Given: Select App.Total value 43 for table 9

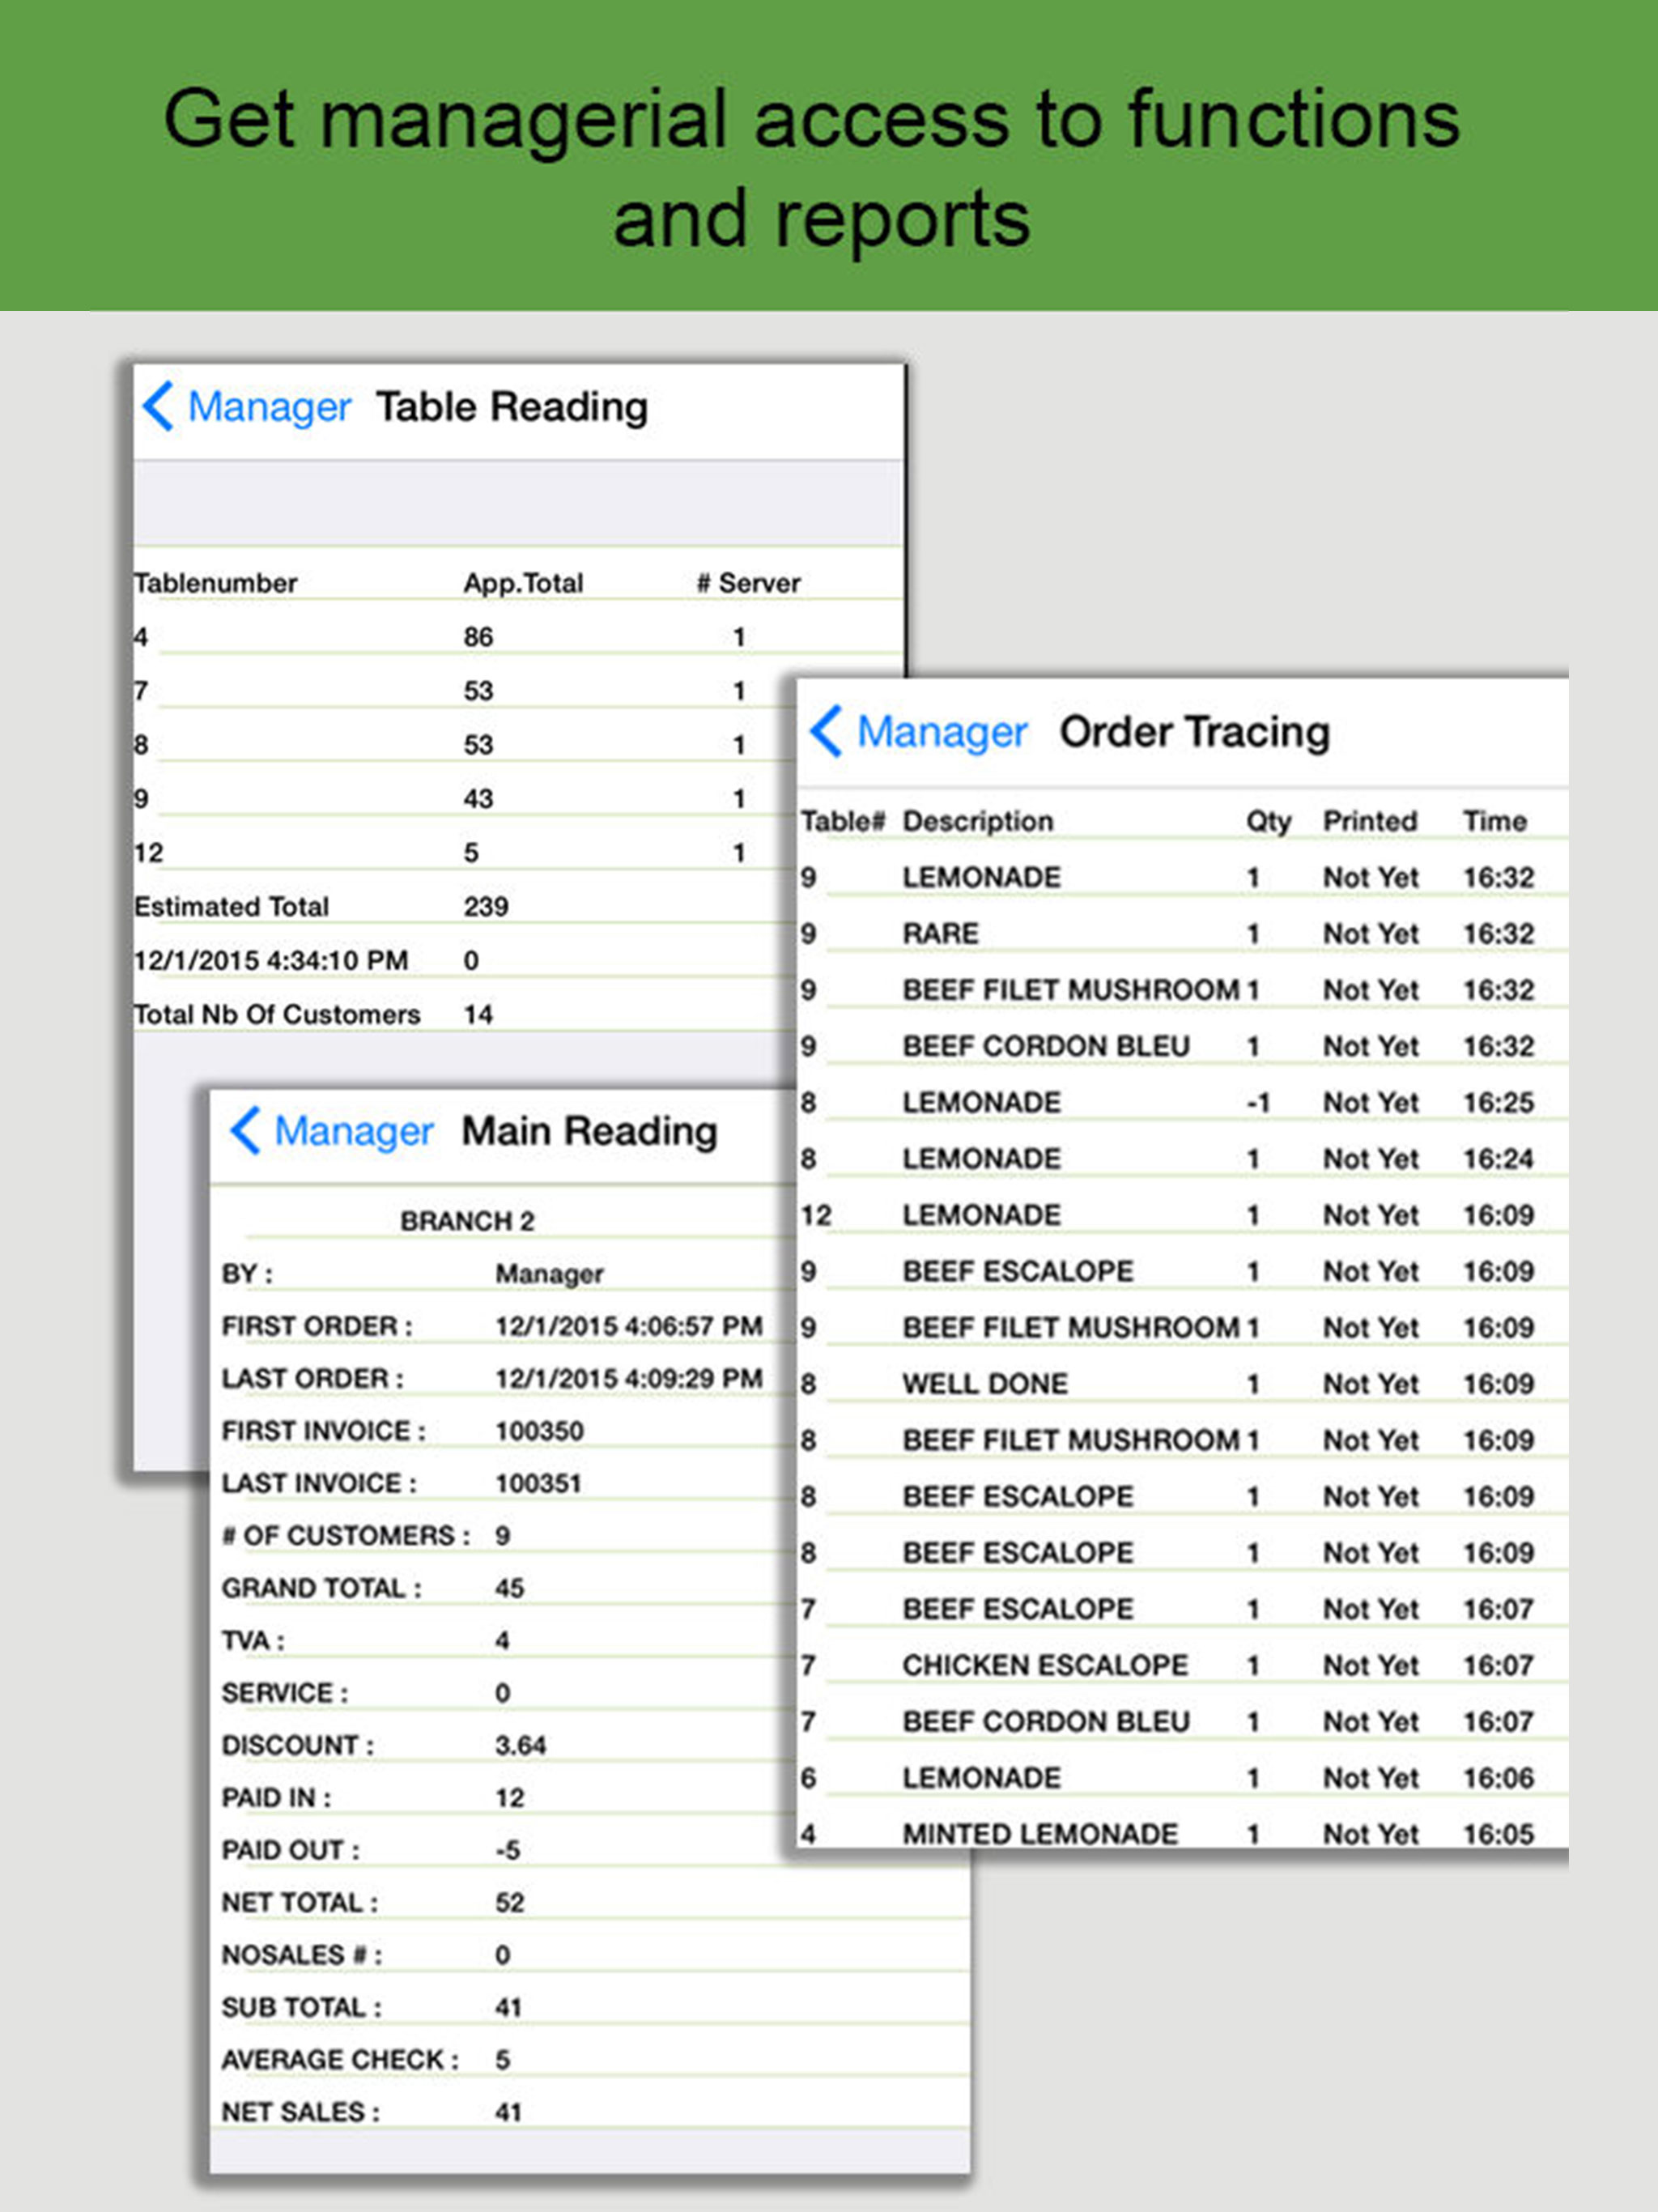Looking at the screenshot, I should [478, 799].
